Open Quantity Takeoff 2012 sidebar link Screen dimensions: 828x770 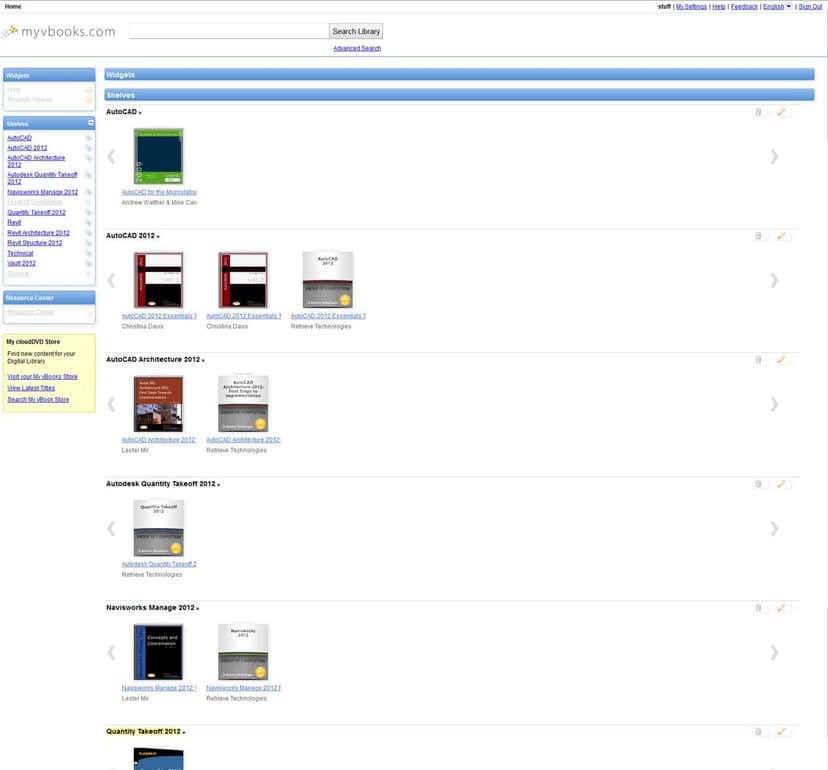coord(36,212)
